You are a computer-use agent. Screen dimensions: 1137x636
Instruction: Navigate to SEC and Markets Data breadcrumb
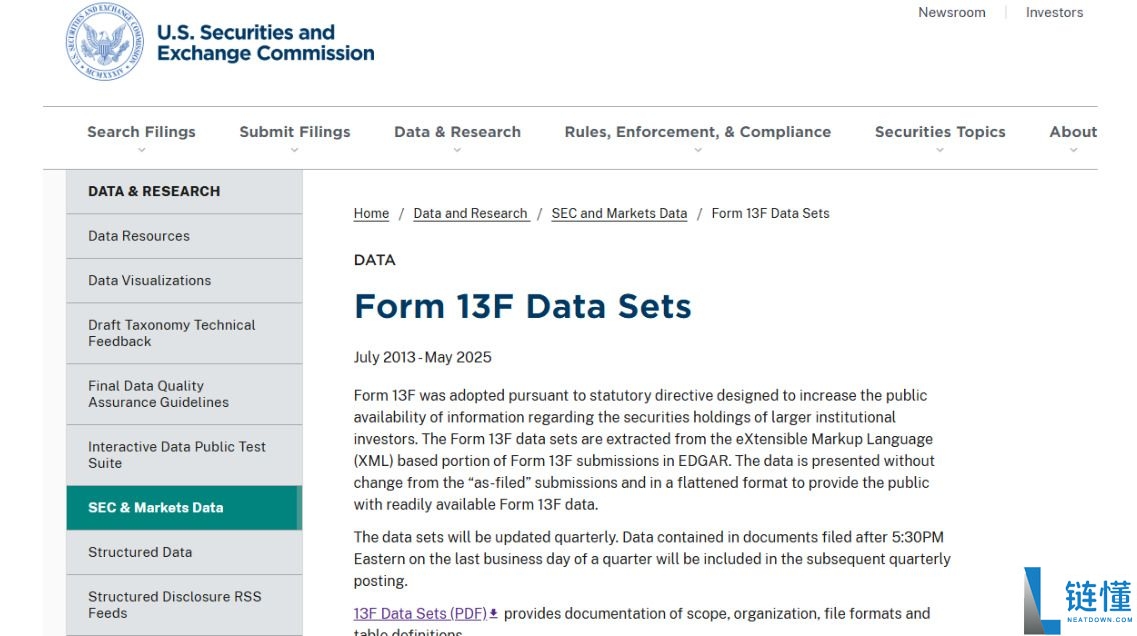pyautogui.click(x=619, y=213)
